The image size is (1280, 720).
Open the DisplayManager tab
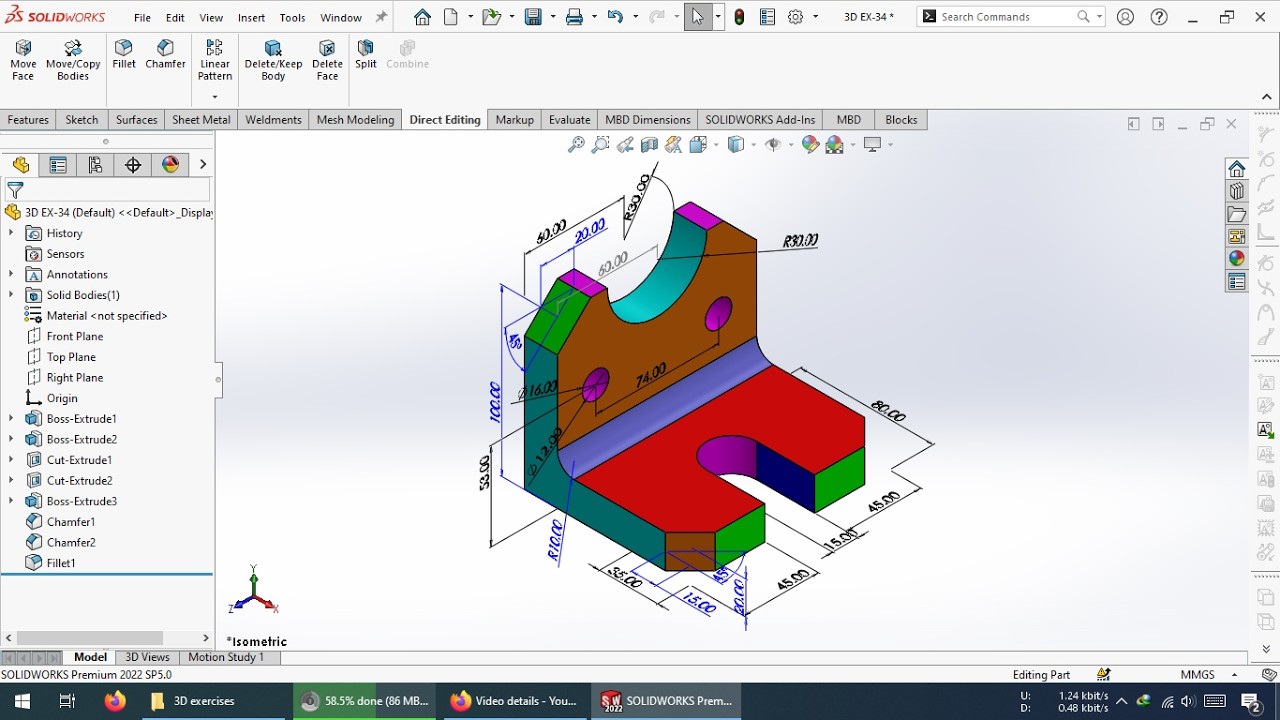[170, 165]
